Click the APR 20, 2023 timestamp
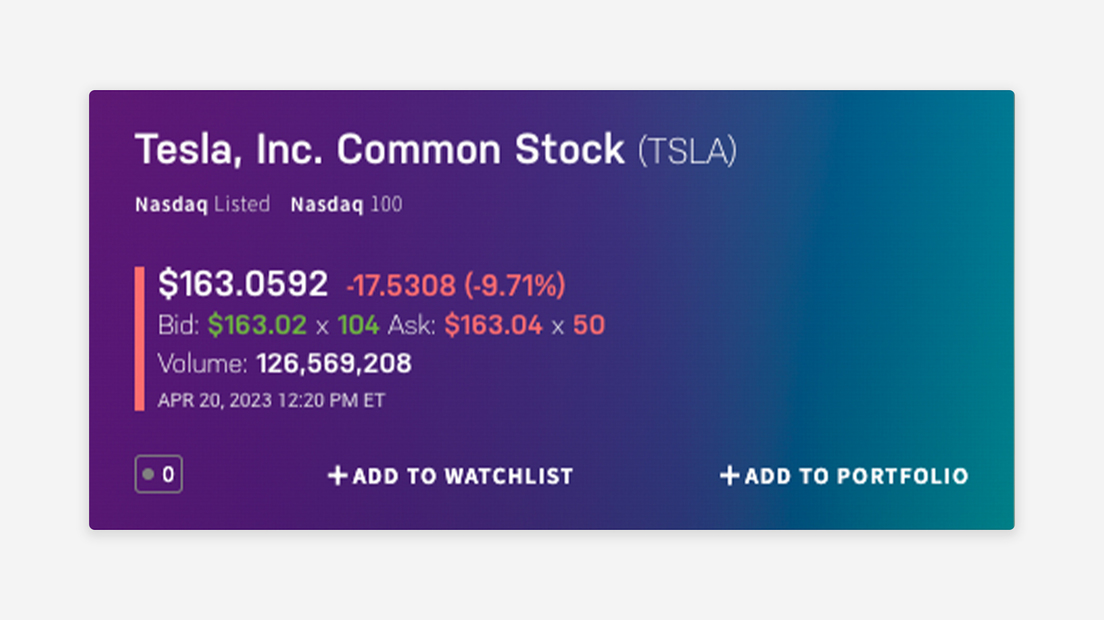 point(271,401)
